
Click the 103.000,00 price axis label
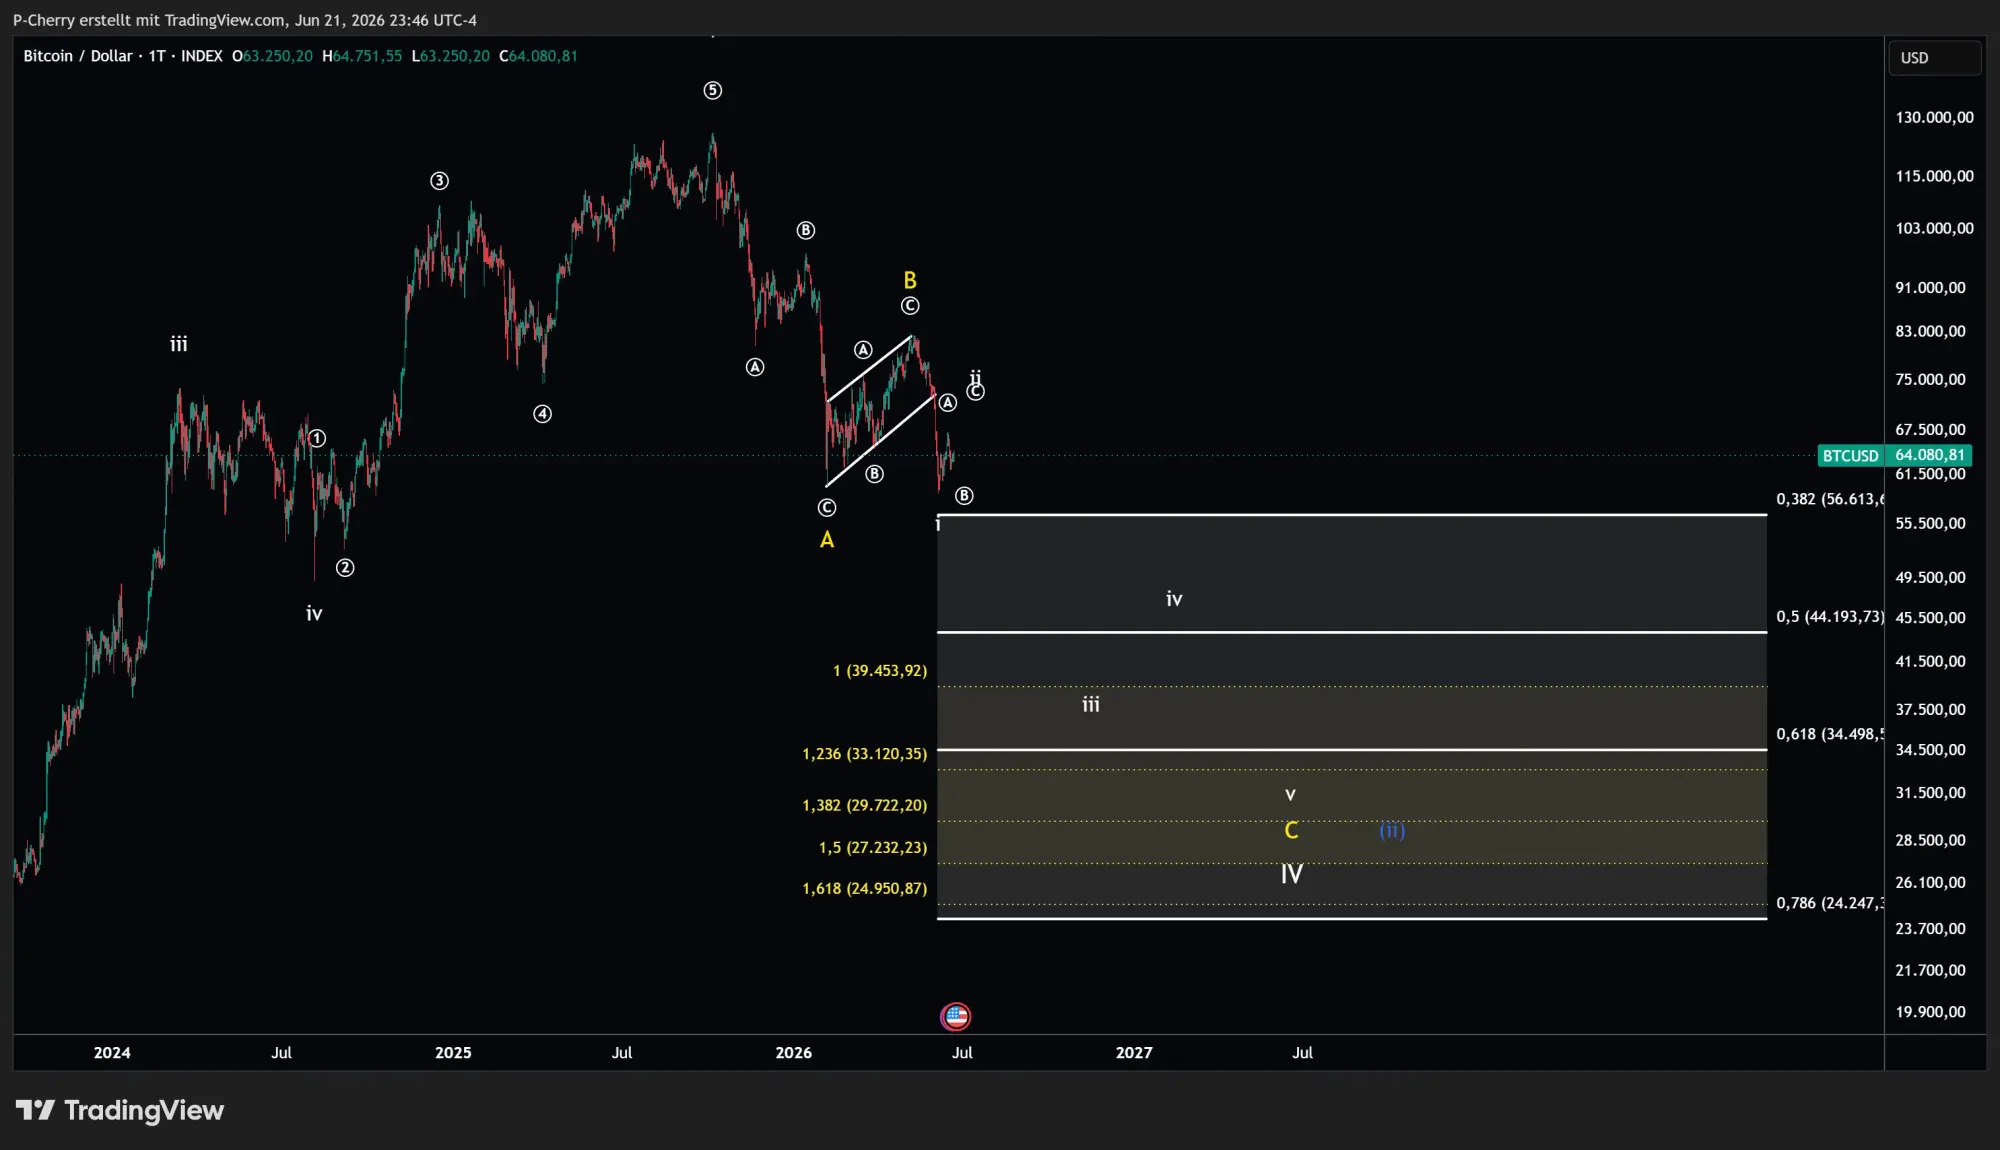[x=1935, y=228]
